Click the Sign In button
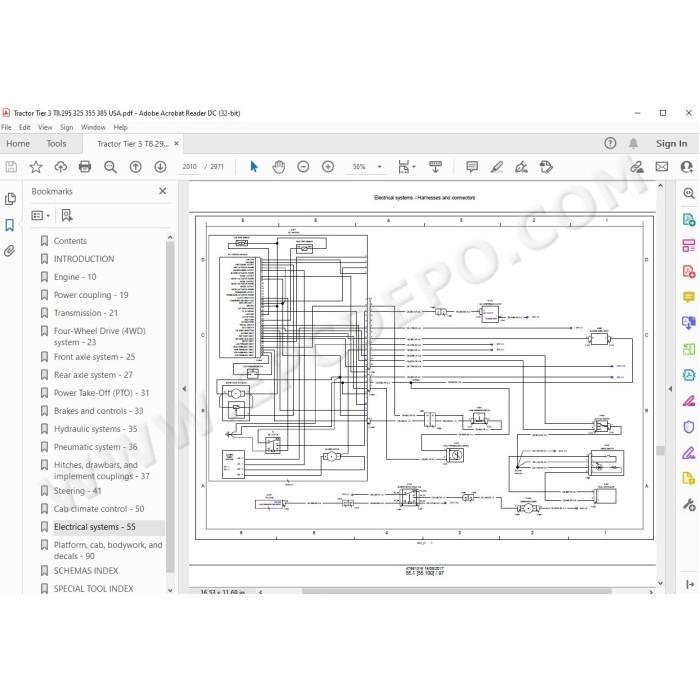Screen dimensions: 700x700 [x=671, y=144]
